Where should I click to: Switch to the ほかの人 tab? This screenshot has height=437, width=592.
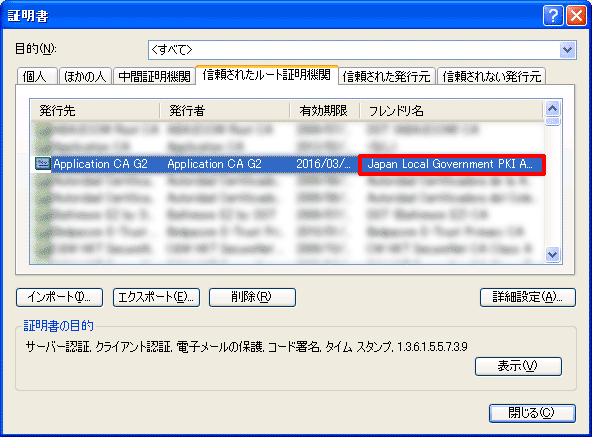point(85,76)
